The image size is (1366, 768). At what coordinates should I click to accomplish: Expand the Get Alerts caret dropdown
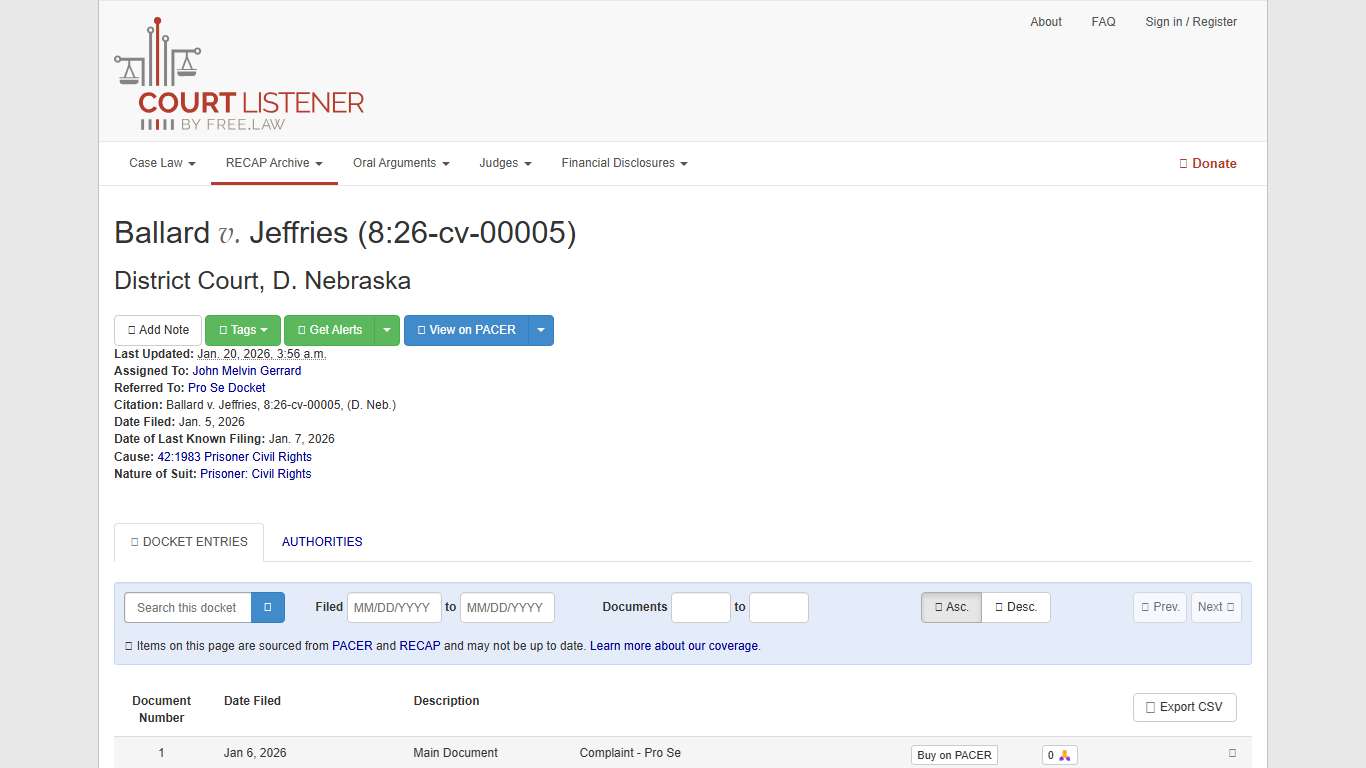[x=387, y=330]
